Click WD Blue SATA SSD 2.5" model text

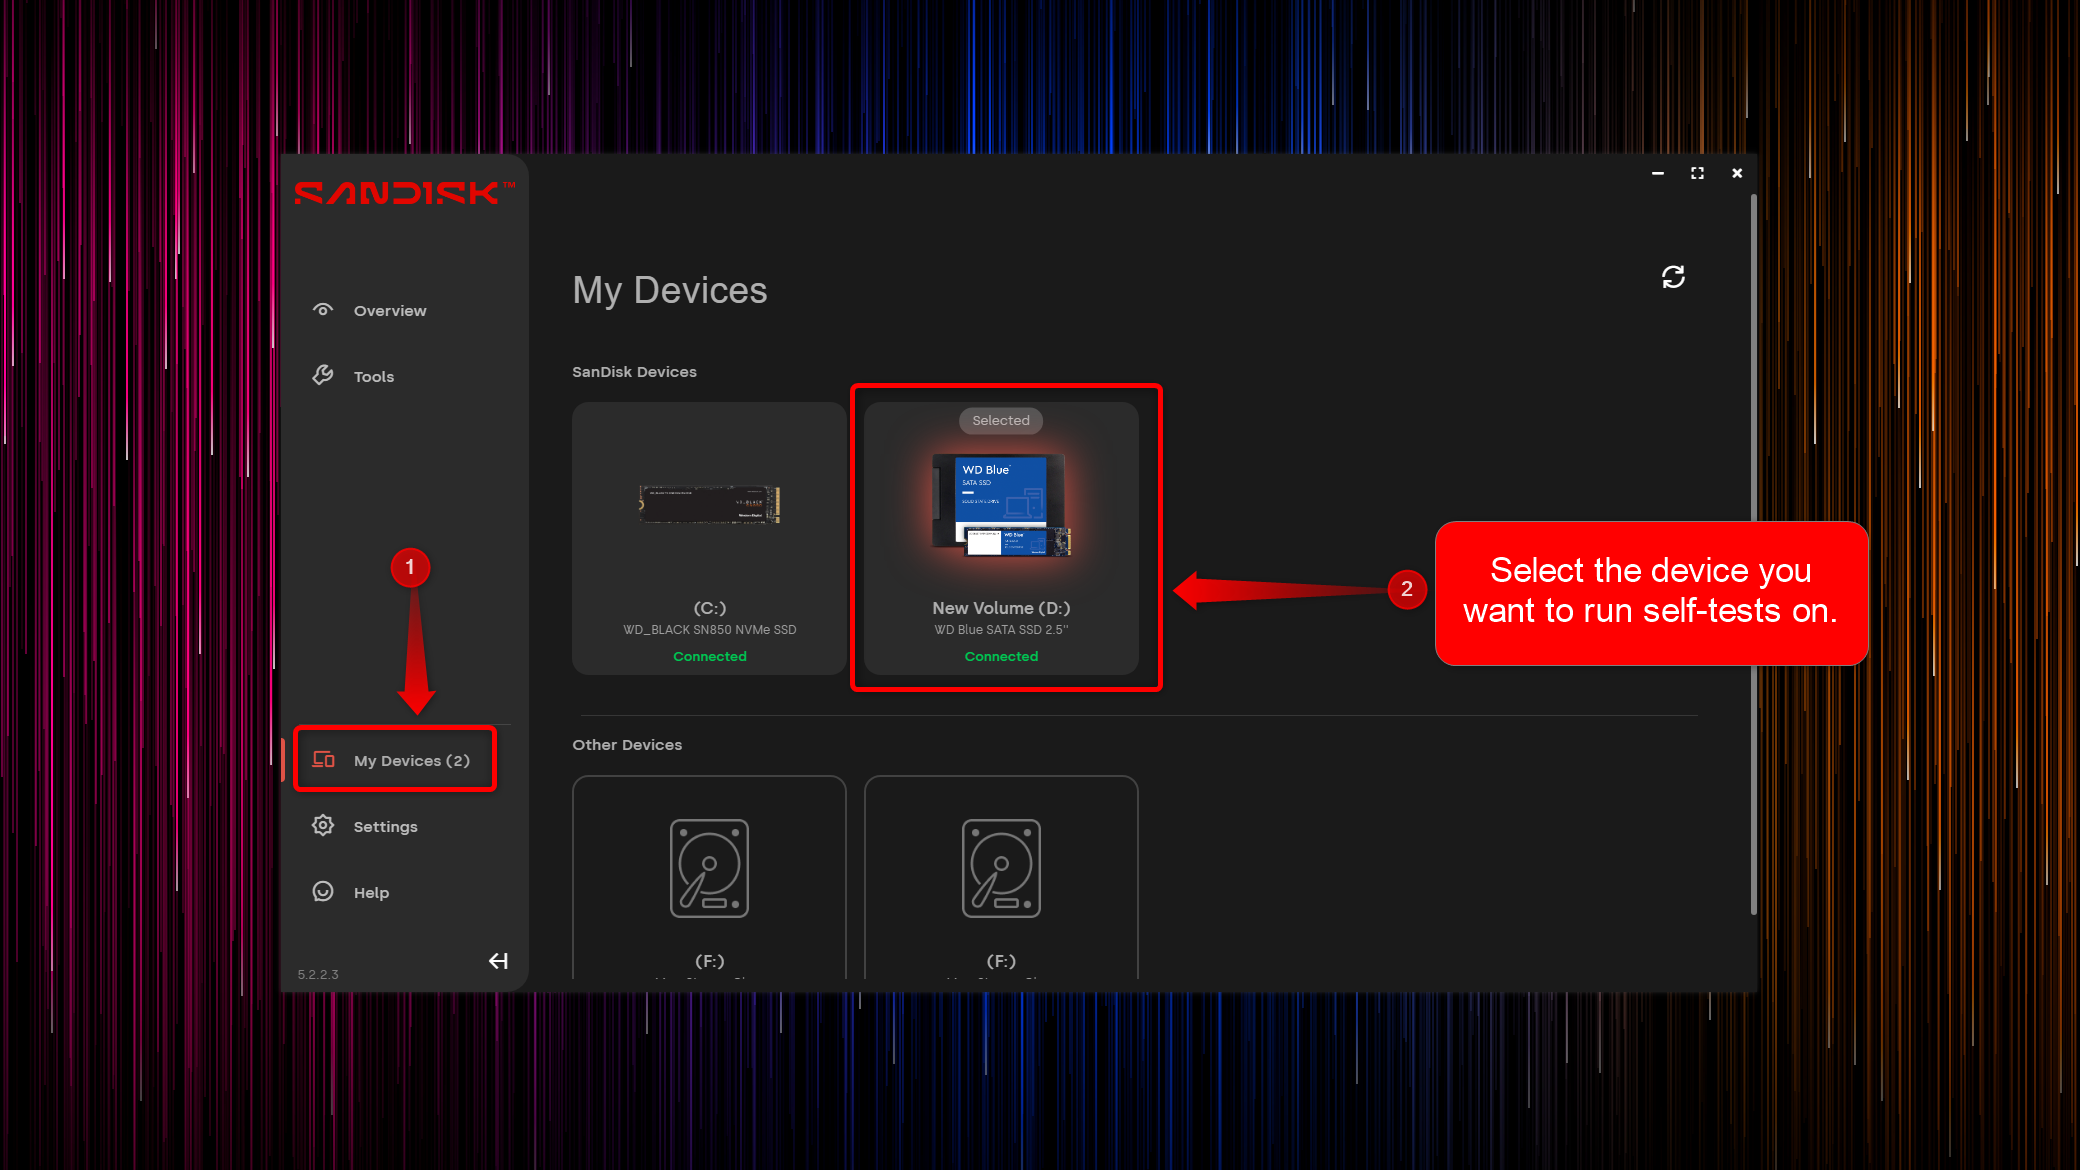[x=1001, y=630]
